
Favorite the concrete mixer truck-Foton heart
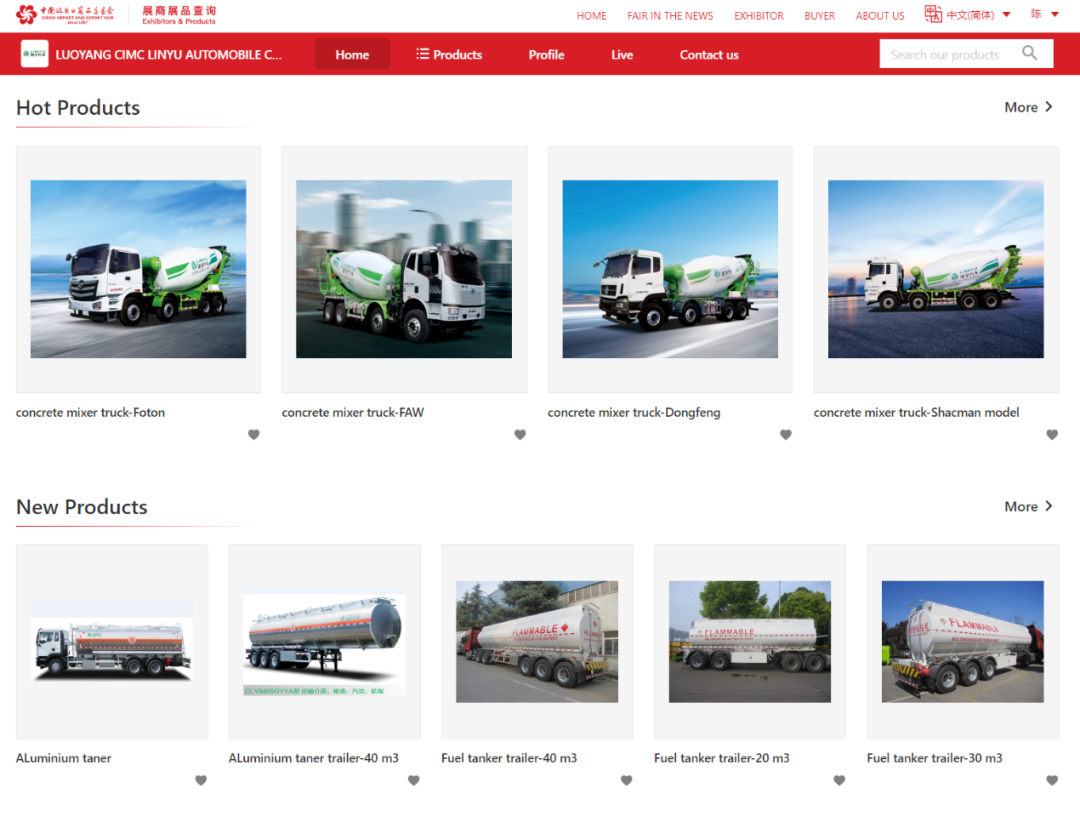click(254, 434)
